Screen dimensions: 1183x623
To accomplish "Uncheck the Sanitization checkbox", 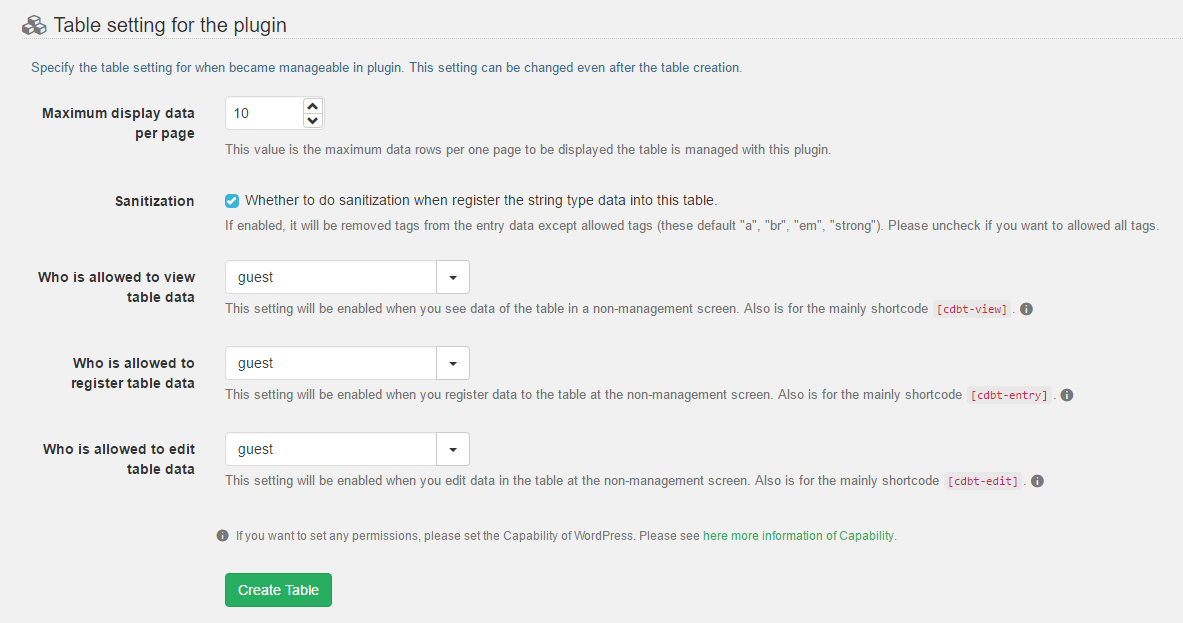I will (232, 200).
